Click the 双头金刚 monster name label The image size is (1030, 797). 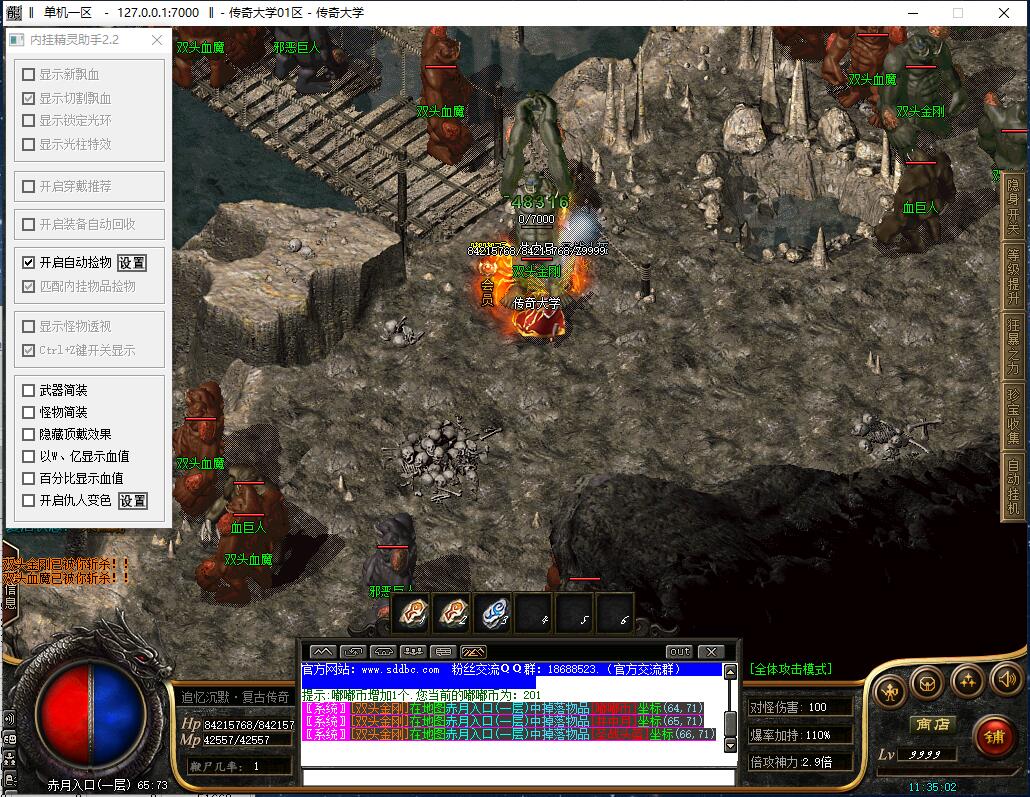(x=536, y=271)
